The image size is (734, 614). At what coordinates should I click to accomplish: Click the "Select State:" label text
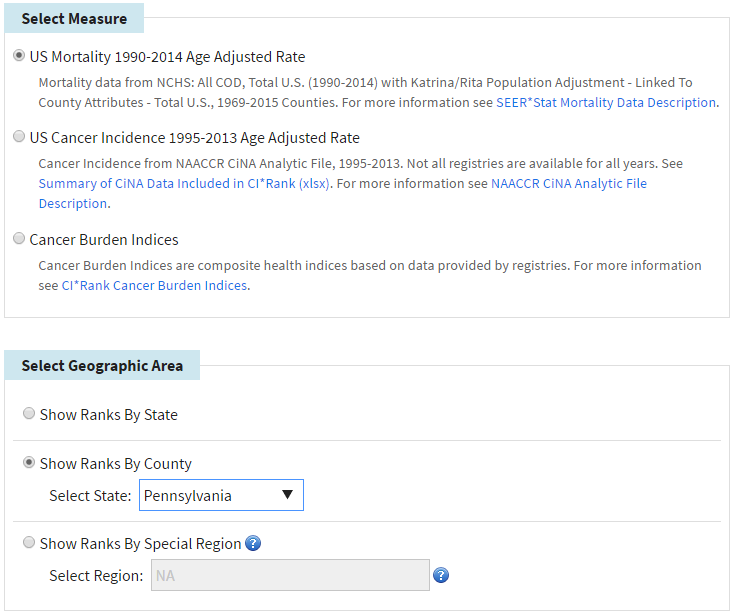click(90, 495)
